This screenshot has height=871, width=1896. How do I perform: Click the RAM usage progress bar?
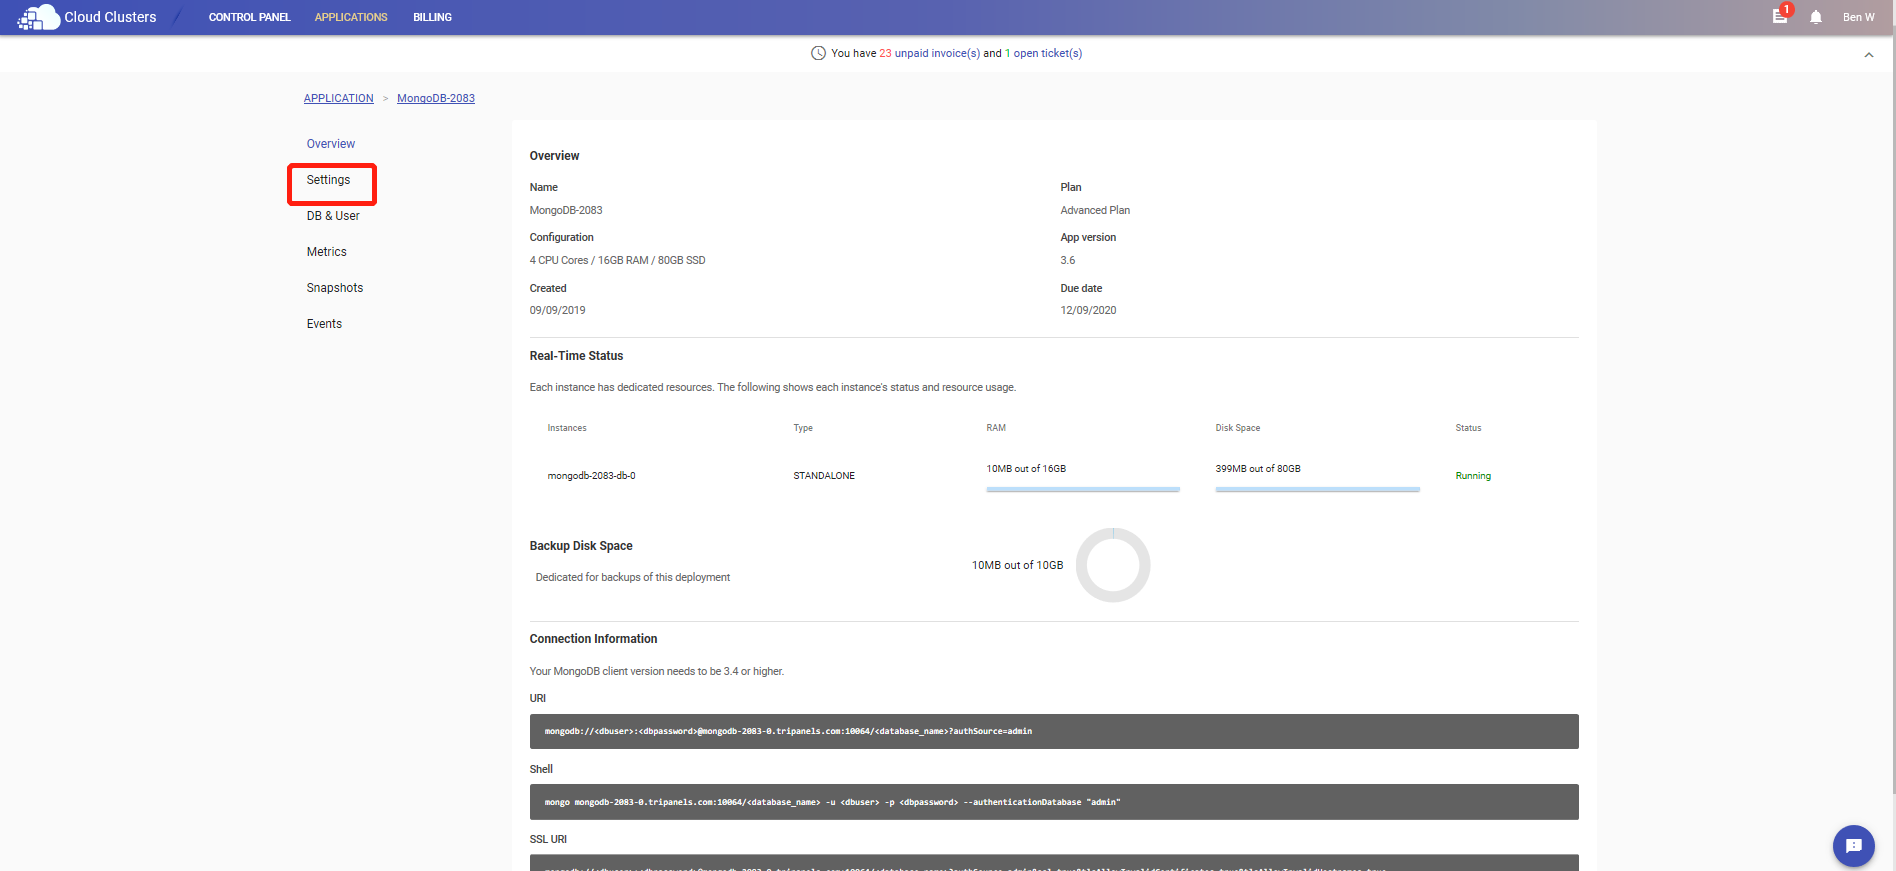pos(1083,489)
